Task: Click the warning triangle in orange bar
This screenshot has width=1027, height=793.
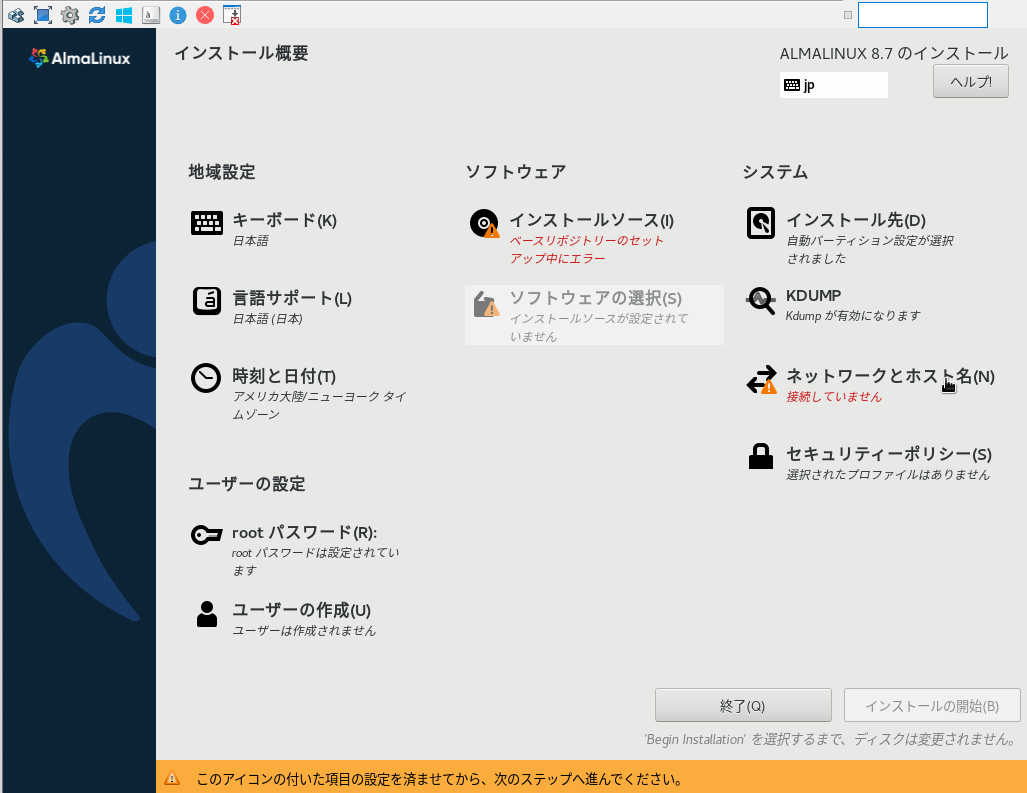Action: 172,778
